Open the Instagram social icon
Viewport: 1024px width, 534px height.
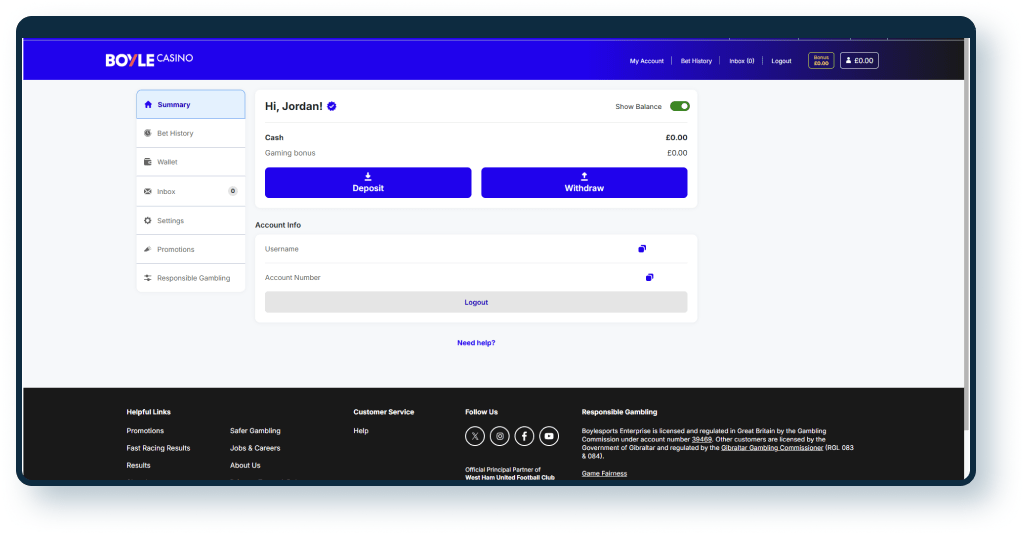(500, 436)
